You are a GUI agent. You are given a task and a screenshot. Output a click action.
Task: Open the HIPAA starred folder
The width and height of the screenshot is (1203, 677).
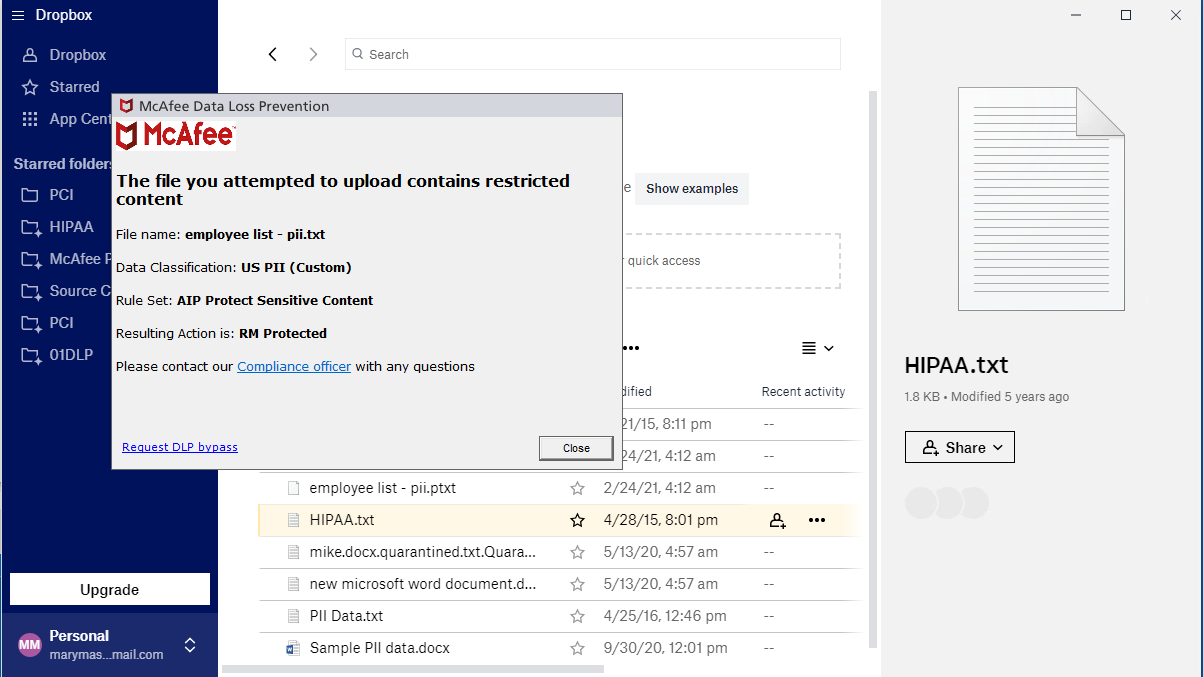(x=71, y=227)
